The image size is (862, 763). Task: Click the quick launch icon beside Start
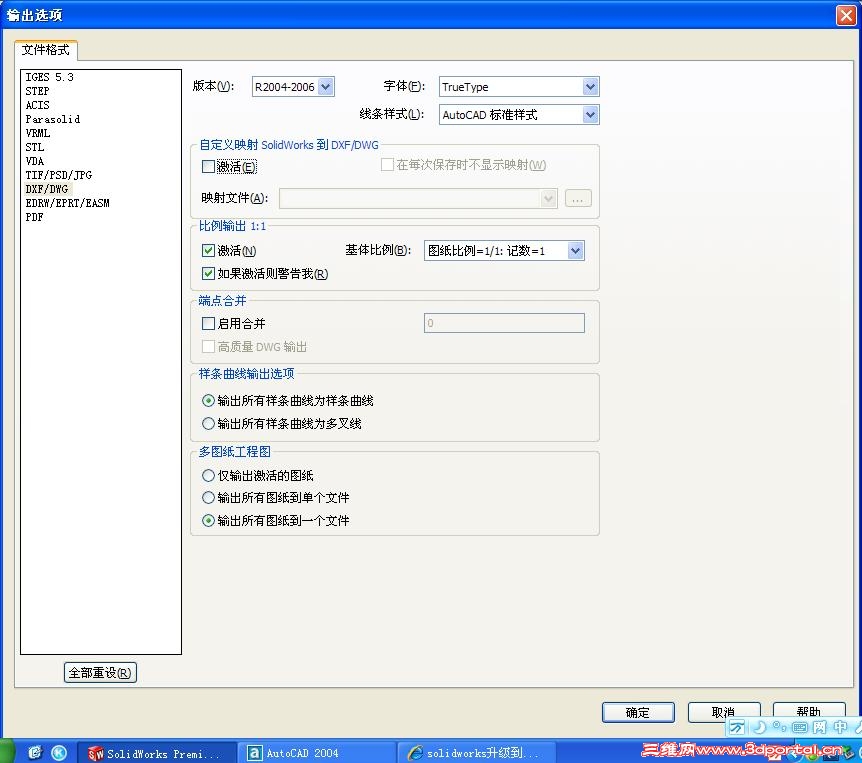(35, 752)
